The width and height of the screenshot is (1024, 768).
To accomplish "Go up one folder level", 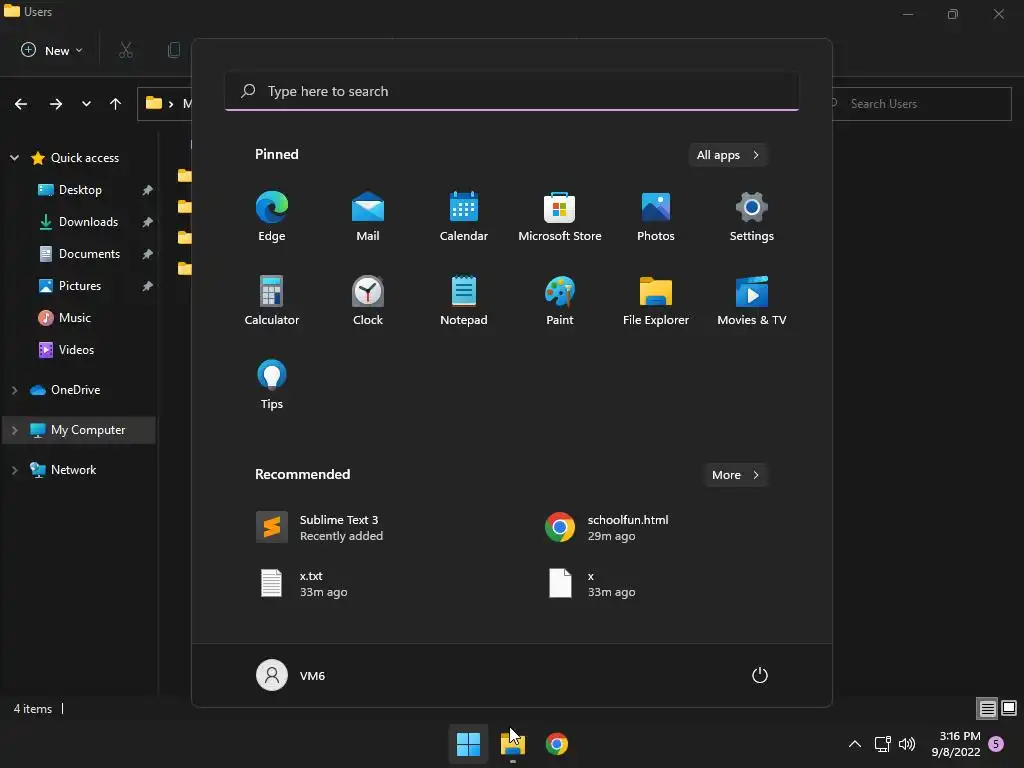I will pyautogui.click(x=116, y=104).
